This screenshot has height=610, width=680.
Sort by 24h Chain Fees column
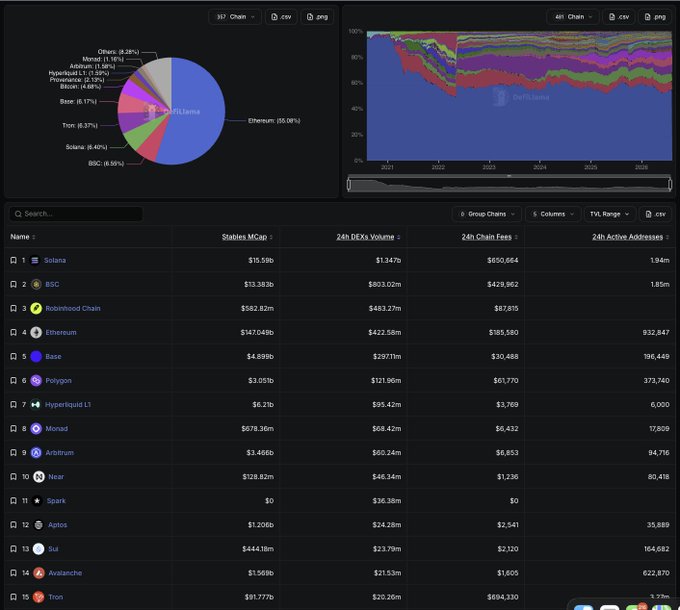click(x=490, y=237)
